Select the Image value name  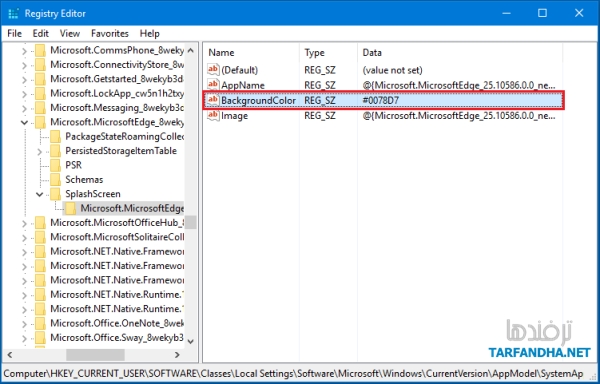(x=234, y=116)
